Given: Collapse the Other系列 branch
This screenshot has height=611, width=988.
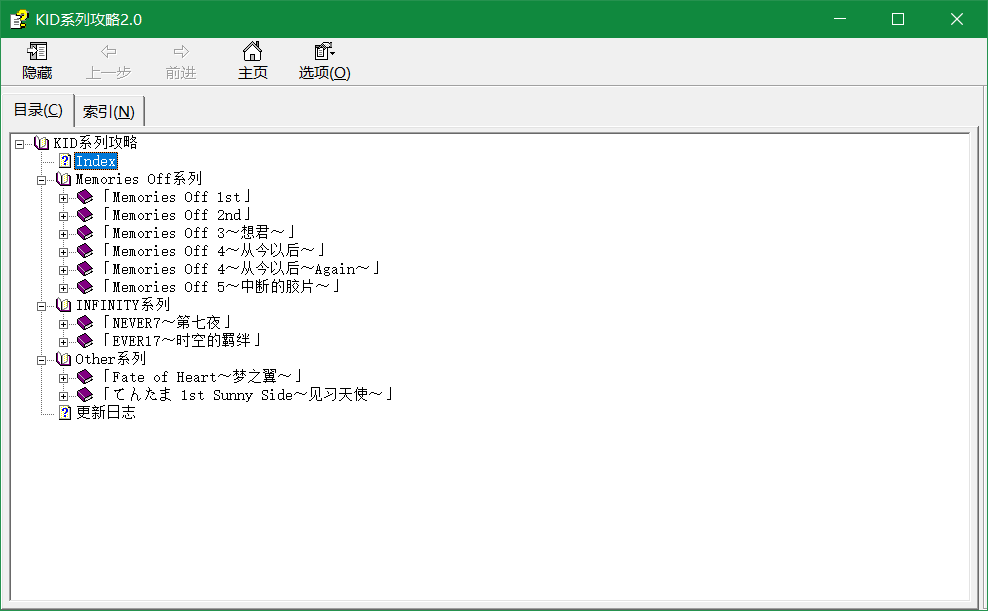Looking at the screenshot, I should (x=40, y=358).
